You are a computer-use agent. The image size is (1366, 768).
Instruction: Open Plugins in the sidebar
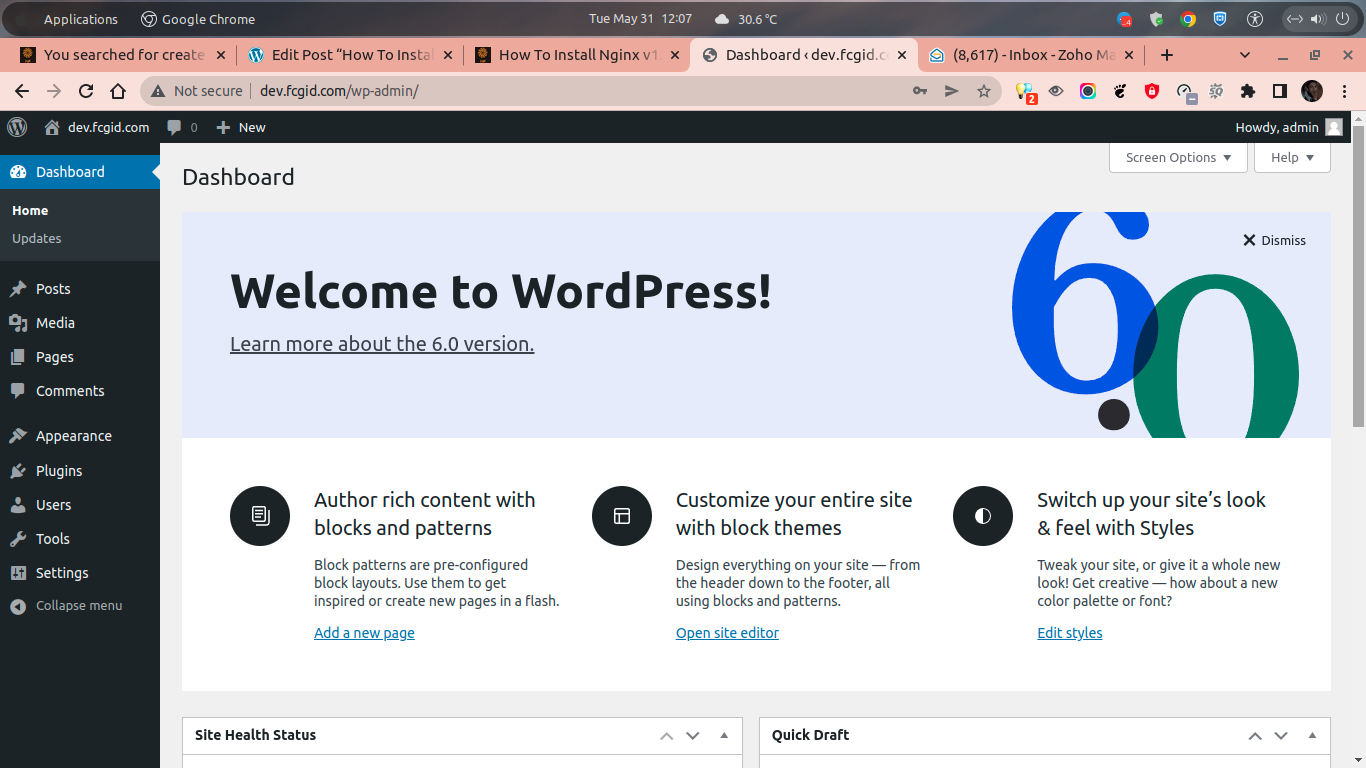pos(80,471)
